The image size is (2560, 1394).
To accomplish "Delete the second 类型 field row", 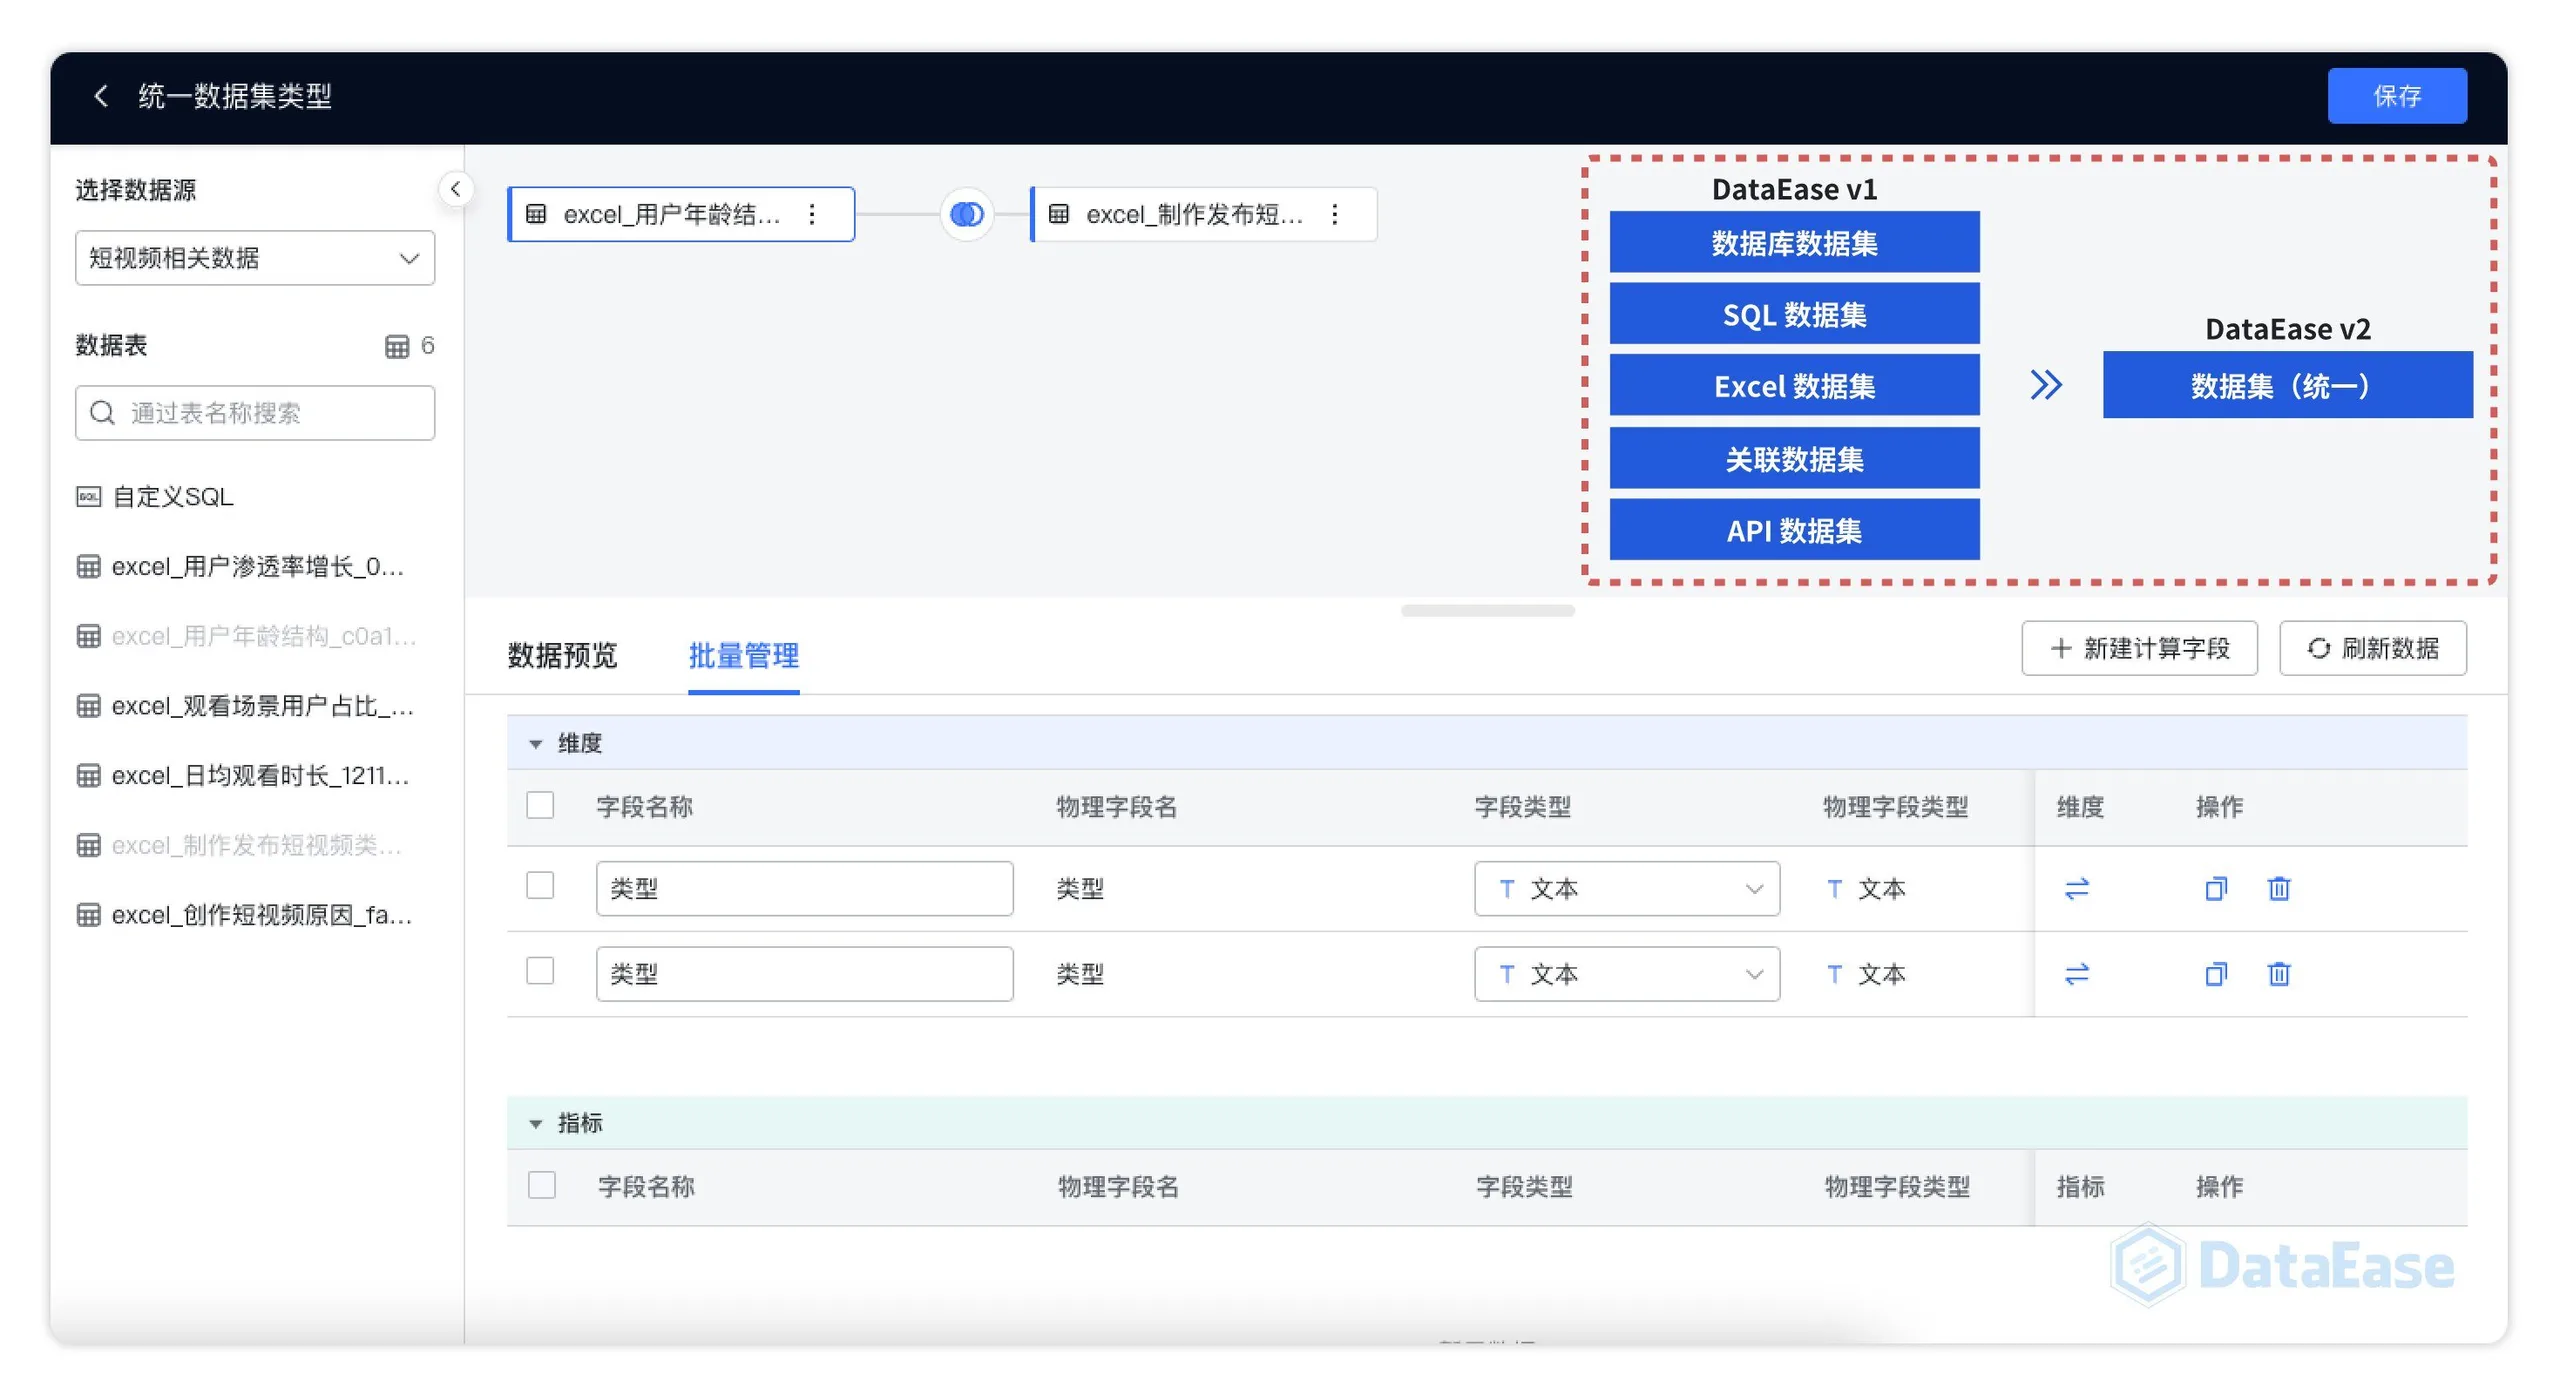I will click(2279, 974).
